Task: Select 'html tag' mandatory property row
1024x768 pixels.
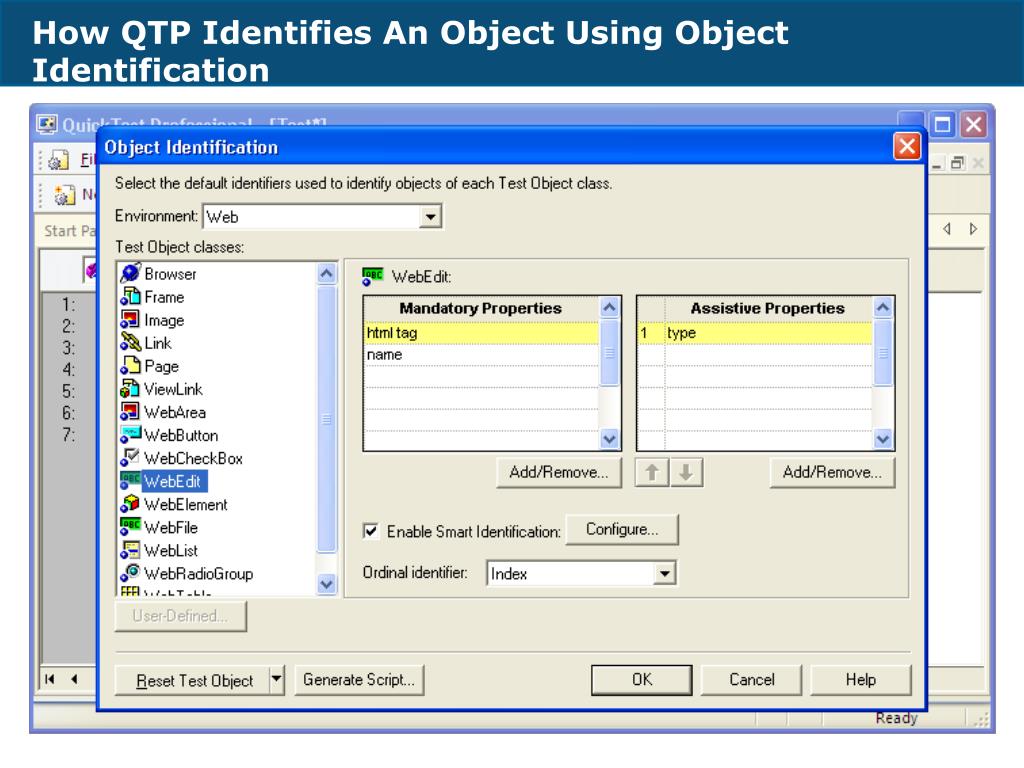Action: pos(481,333)
